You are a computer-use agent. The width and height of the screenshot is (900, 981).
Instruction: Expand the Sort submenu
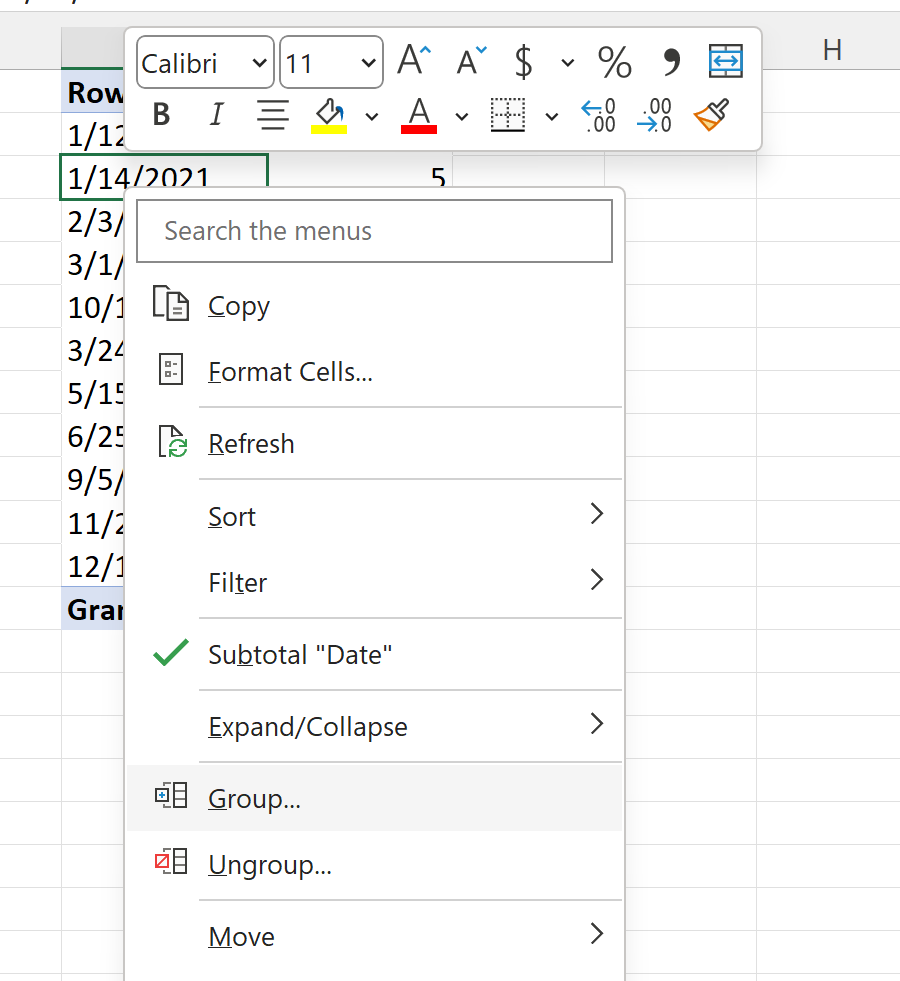(374, 516)
